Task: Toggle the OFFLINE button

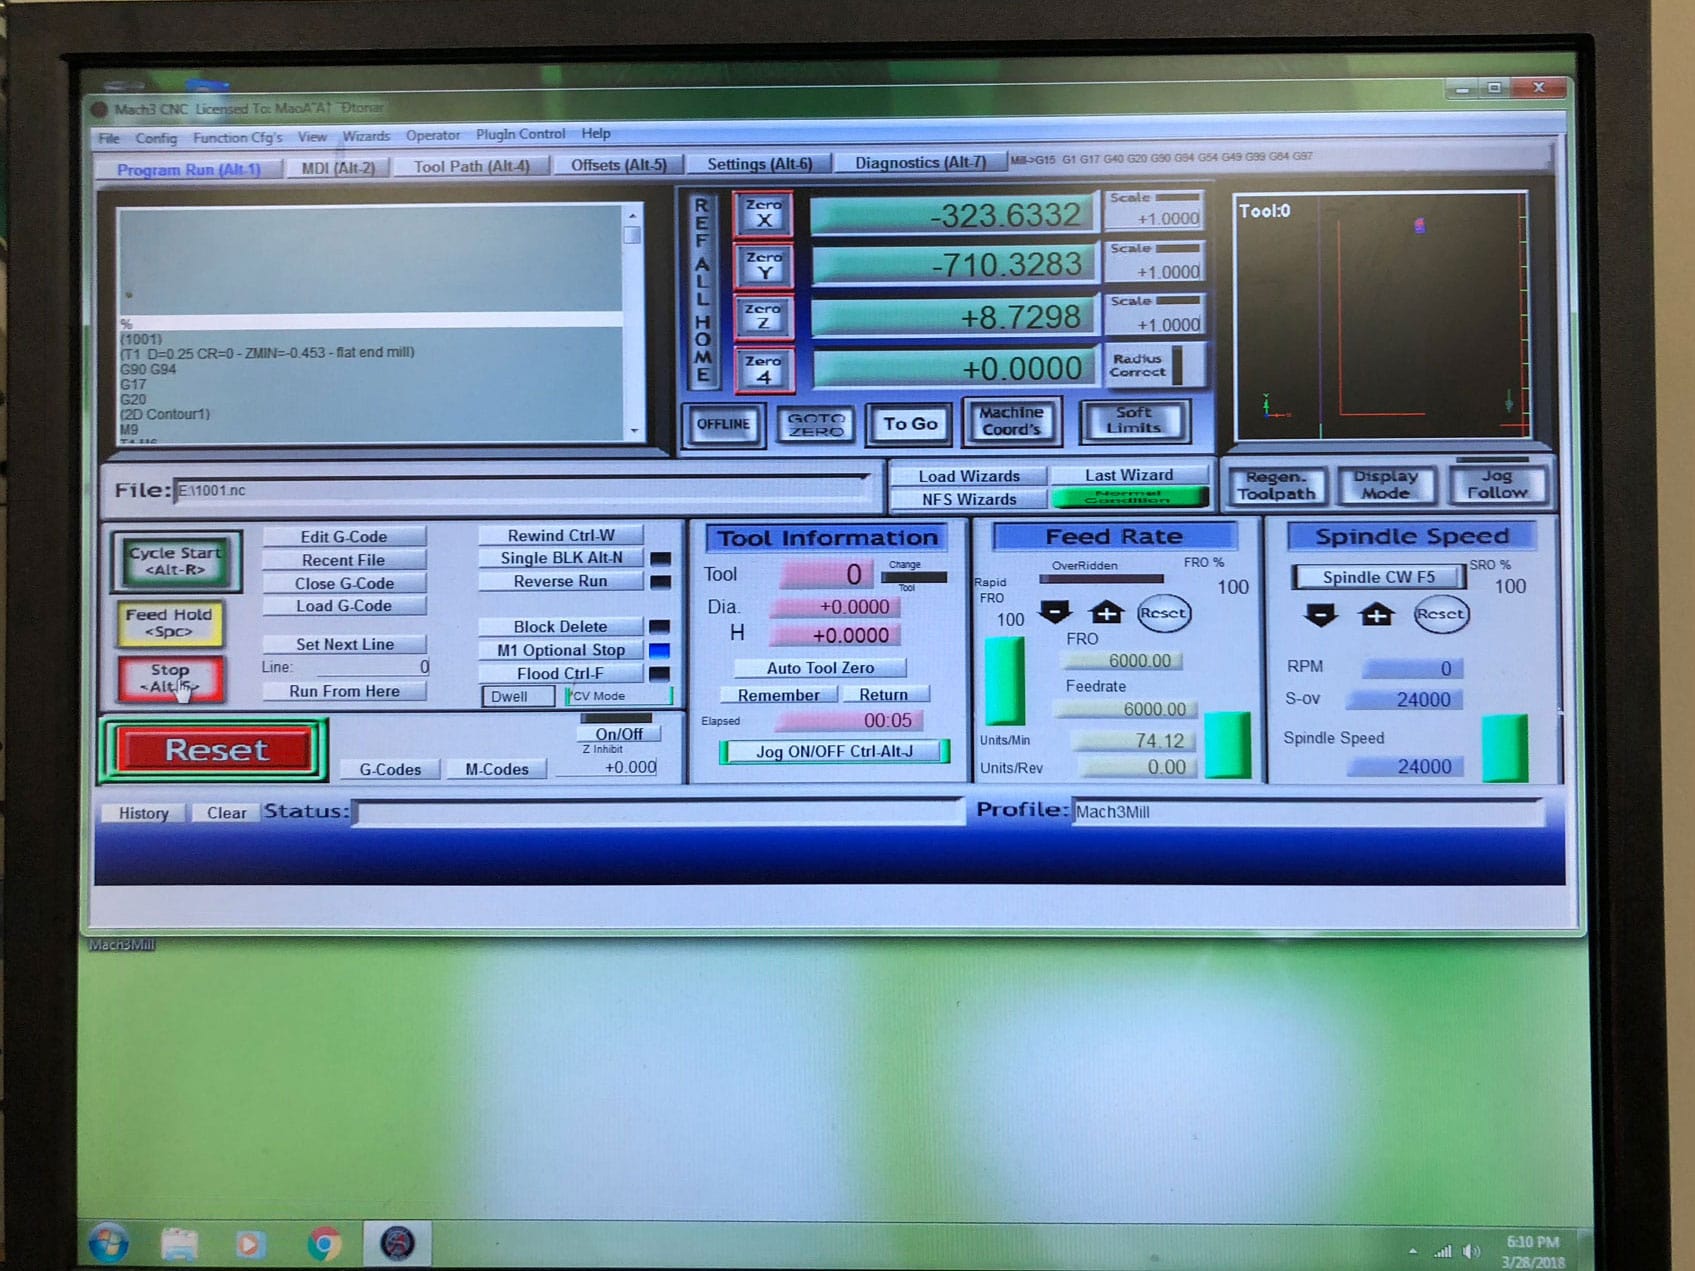Action: tap(723, 424)
